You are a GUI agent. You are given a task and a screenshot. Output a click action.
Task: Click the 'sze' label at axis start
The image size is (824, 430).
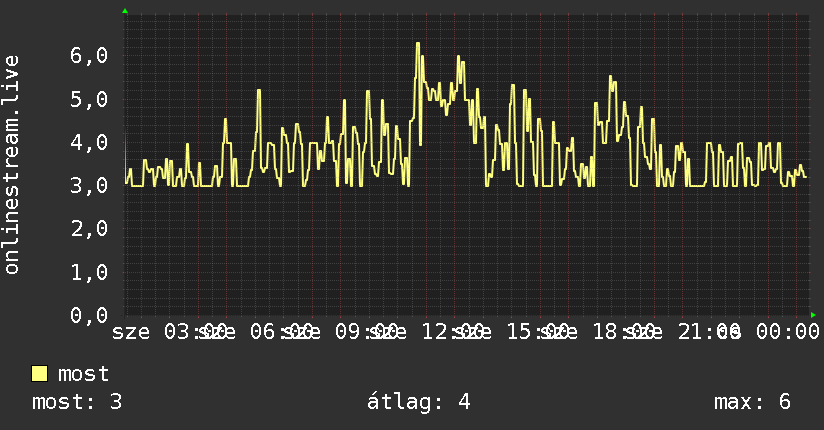131,332
